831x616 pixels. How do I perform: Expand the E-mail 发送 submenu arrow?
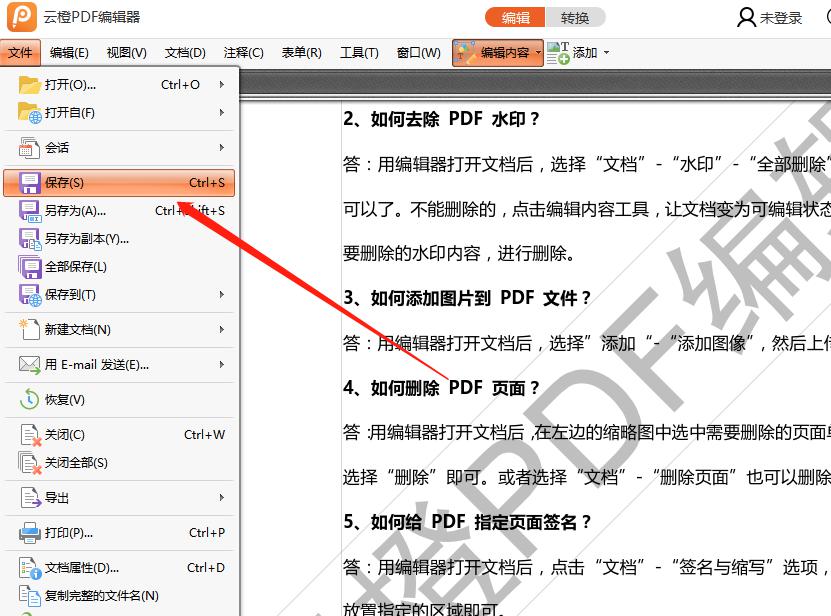(x=222, y=364)
